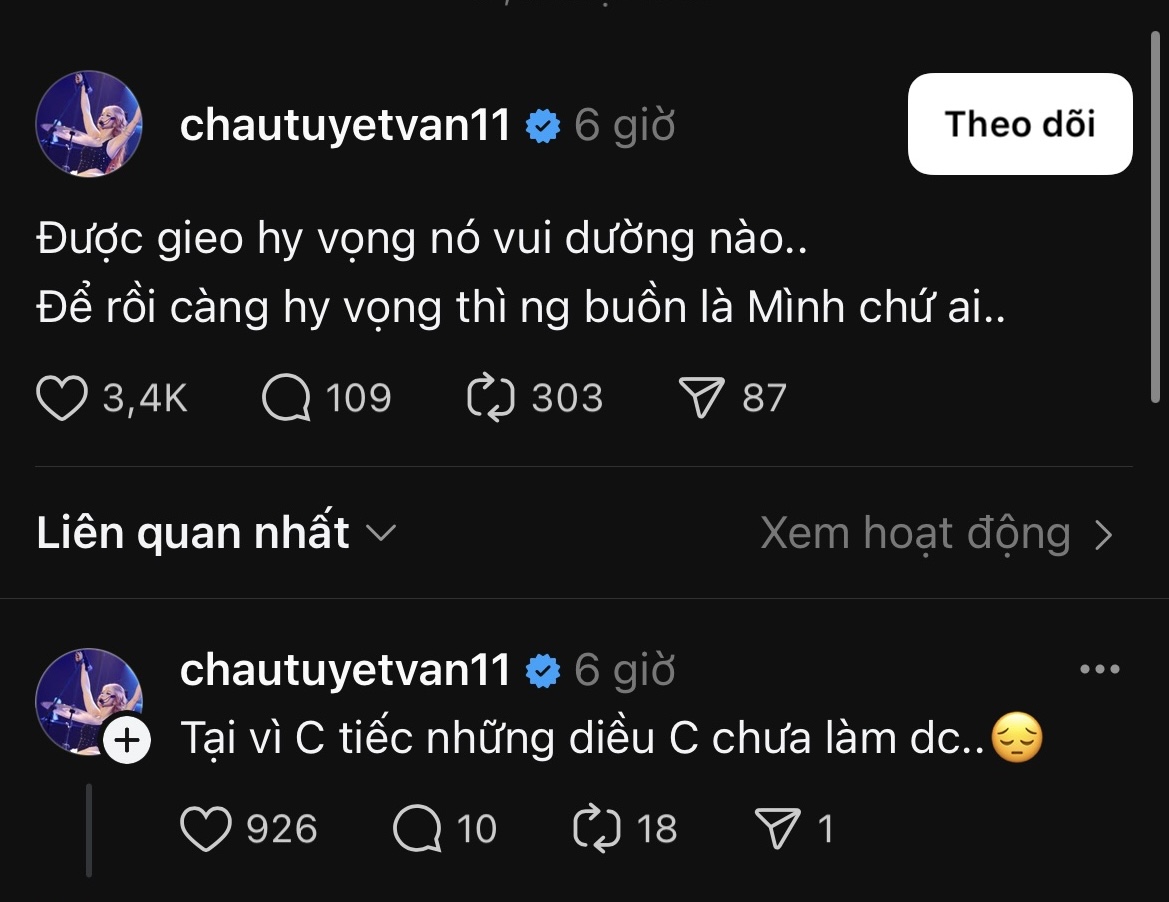The height and width of the screenshot is (902, 1169).
Task: Click the main post '6 giờ' timestamp
Action: click(624, 126)
